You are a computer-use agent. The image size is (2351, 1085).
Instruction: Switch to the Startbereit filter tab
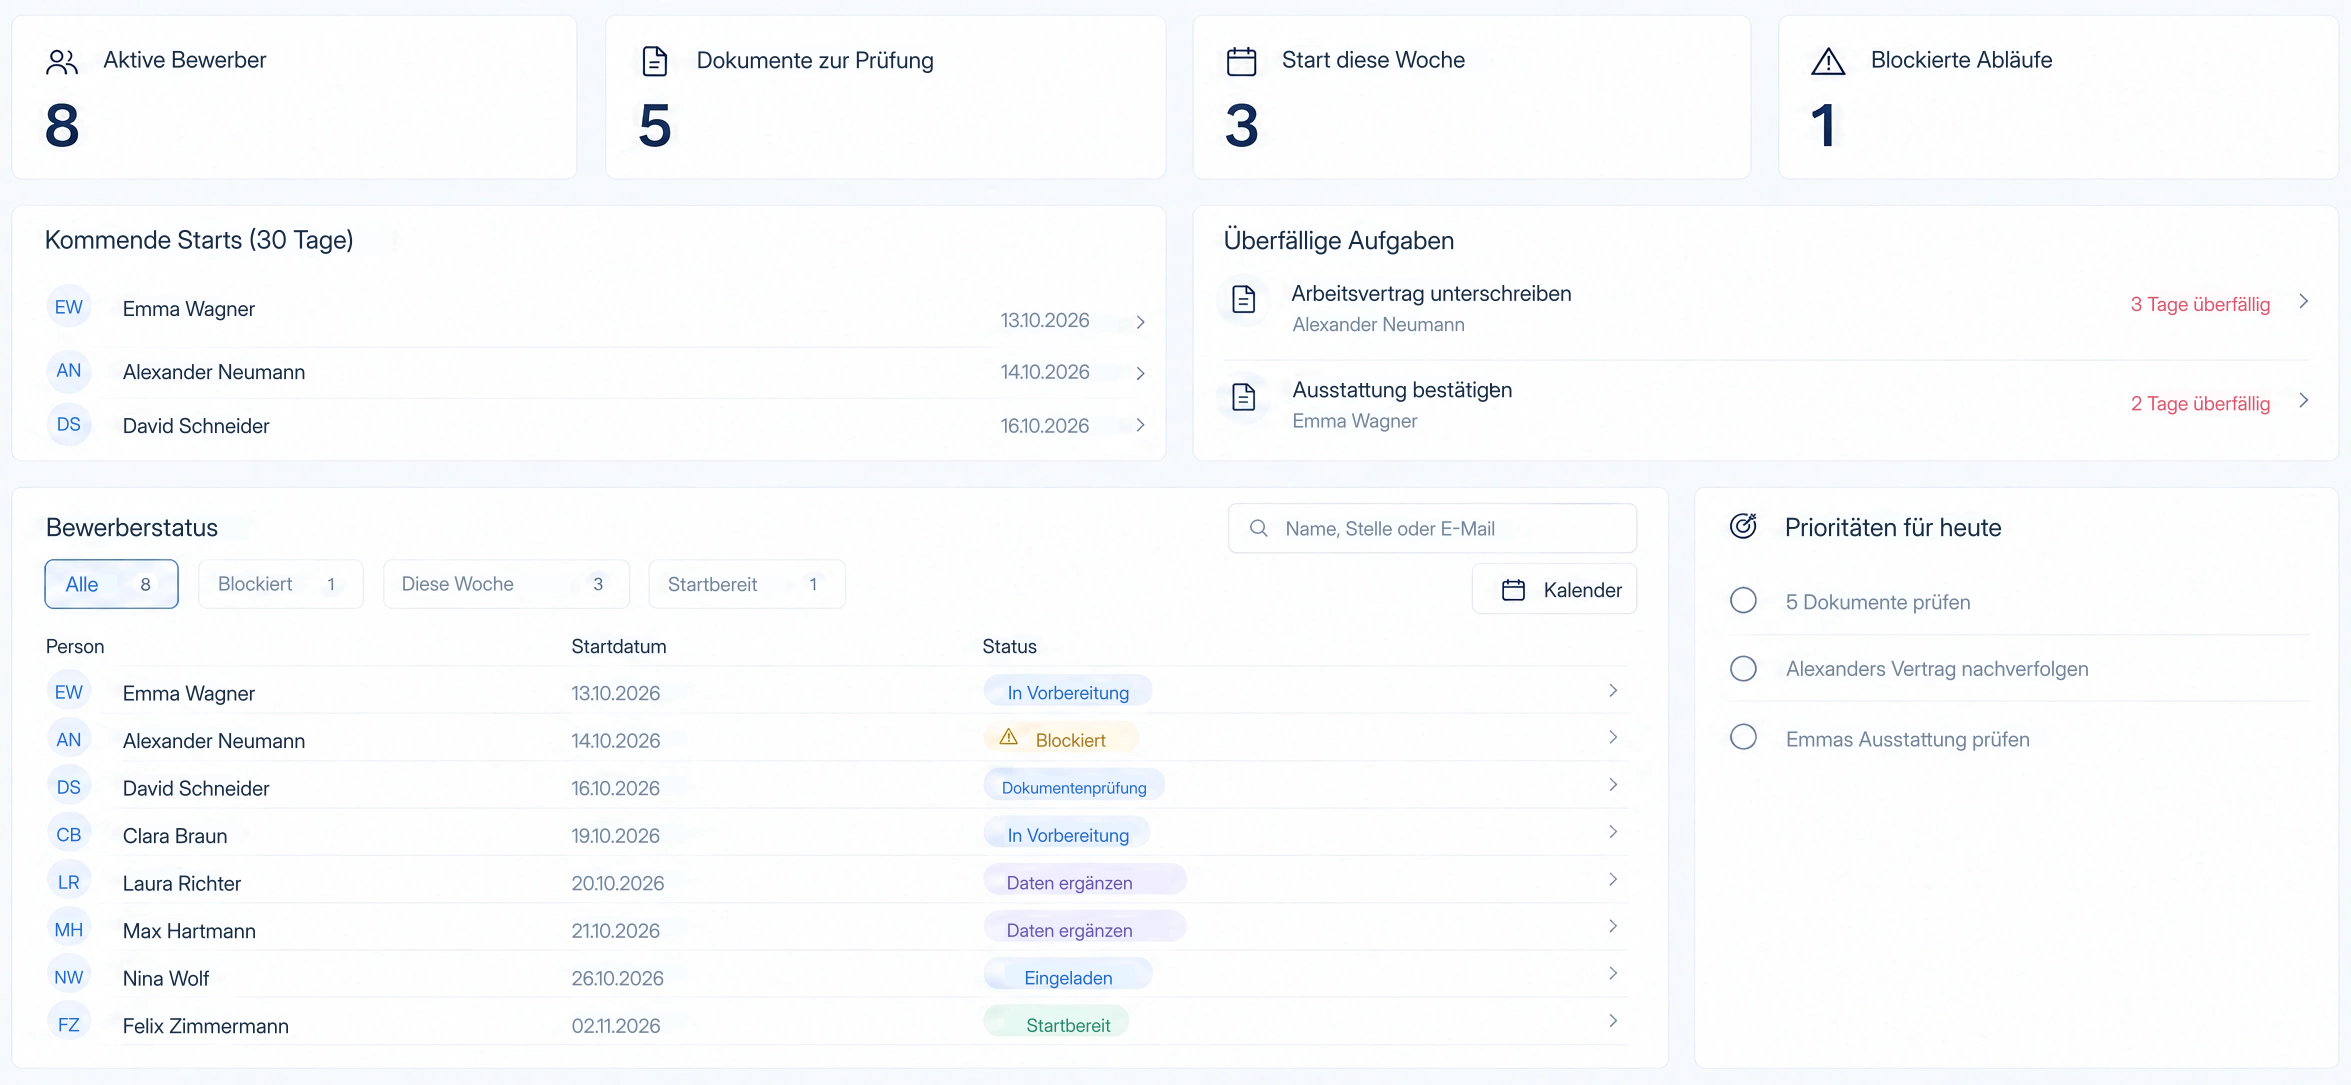[x=747, y=584]
